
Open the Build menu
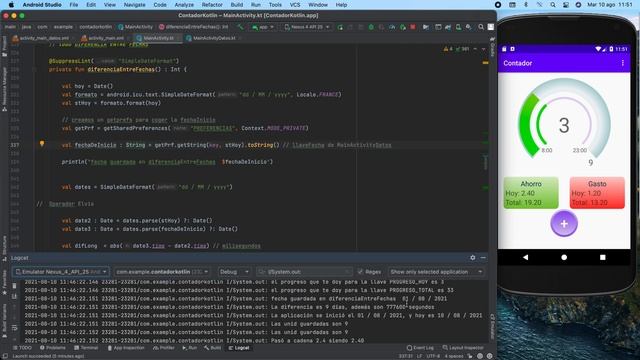[x=237, y=5]
